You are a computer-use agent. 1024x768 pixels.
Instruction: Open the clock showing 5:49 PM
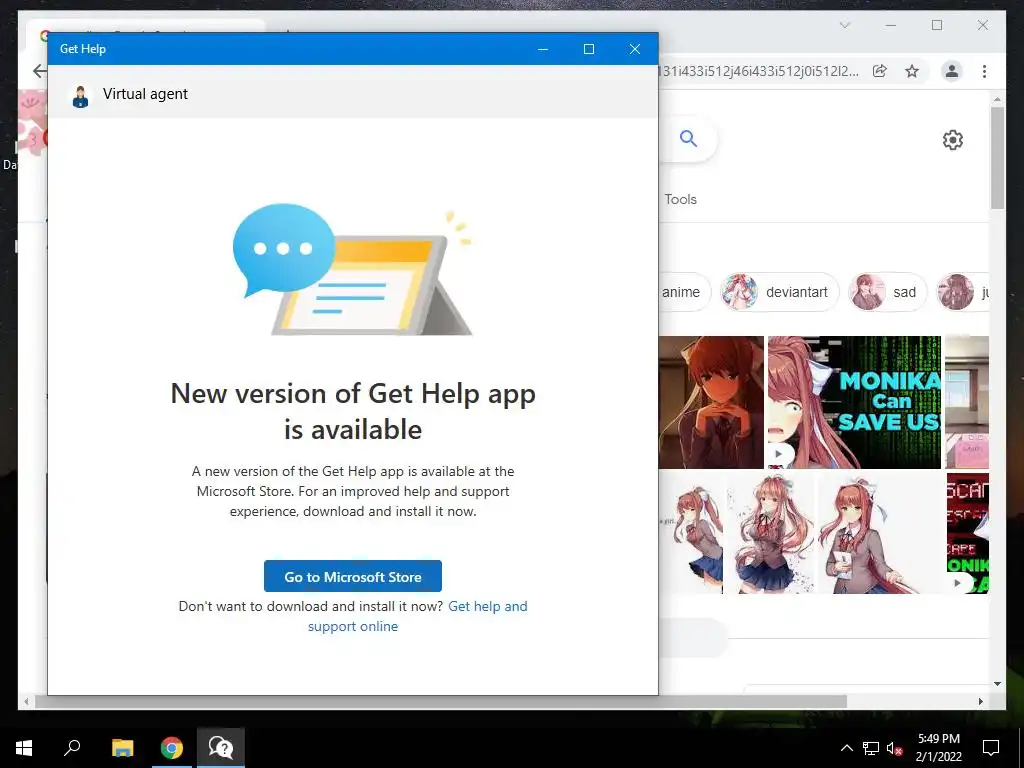[938, 748]
